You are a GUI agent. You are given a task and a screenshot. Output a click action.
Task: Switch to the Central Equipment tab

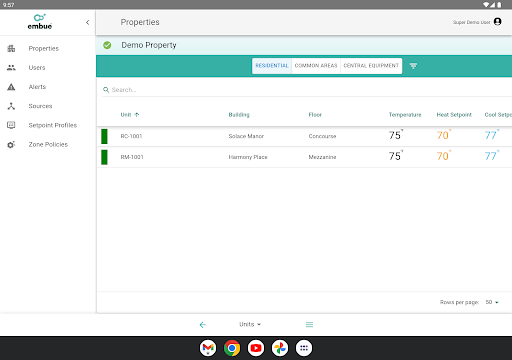click(x=371, y=66)
